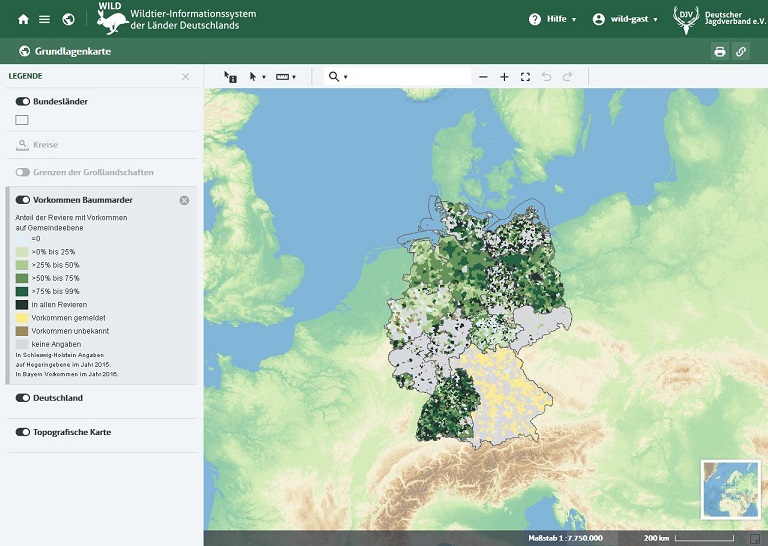Screen dimensions: 768x546
Task: Toggle the Bundesländer layer
Action: point(23,101)
